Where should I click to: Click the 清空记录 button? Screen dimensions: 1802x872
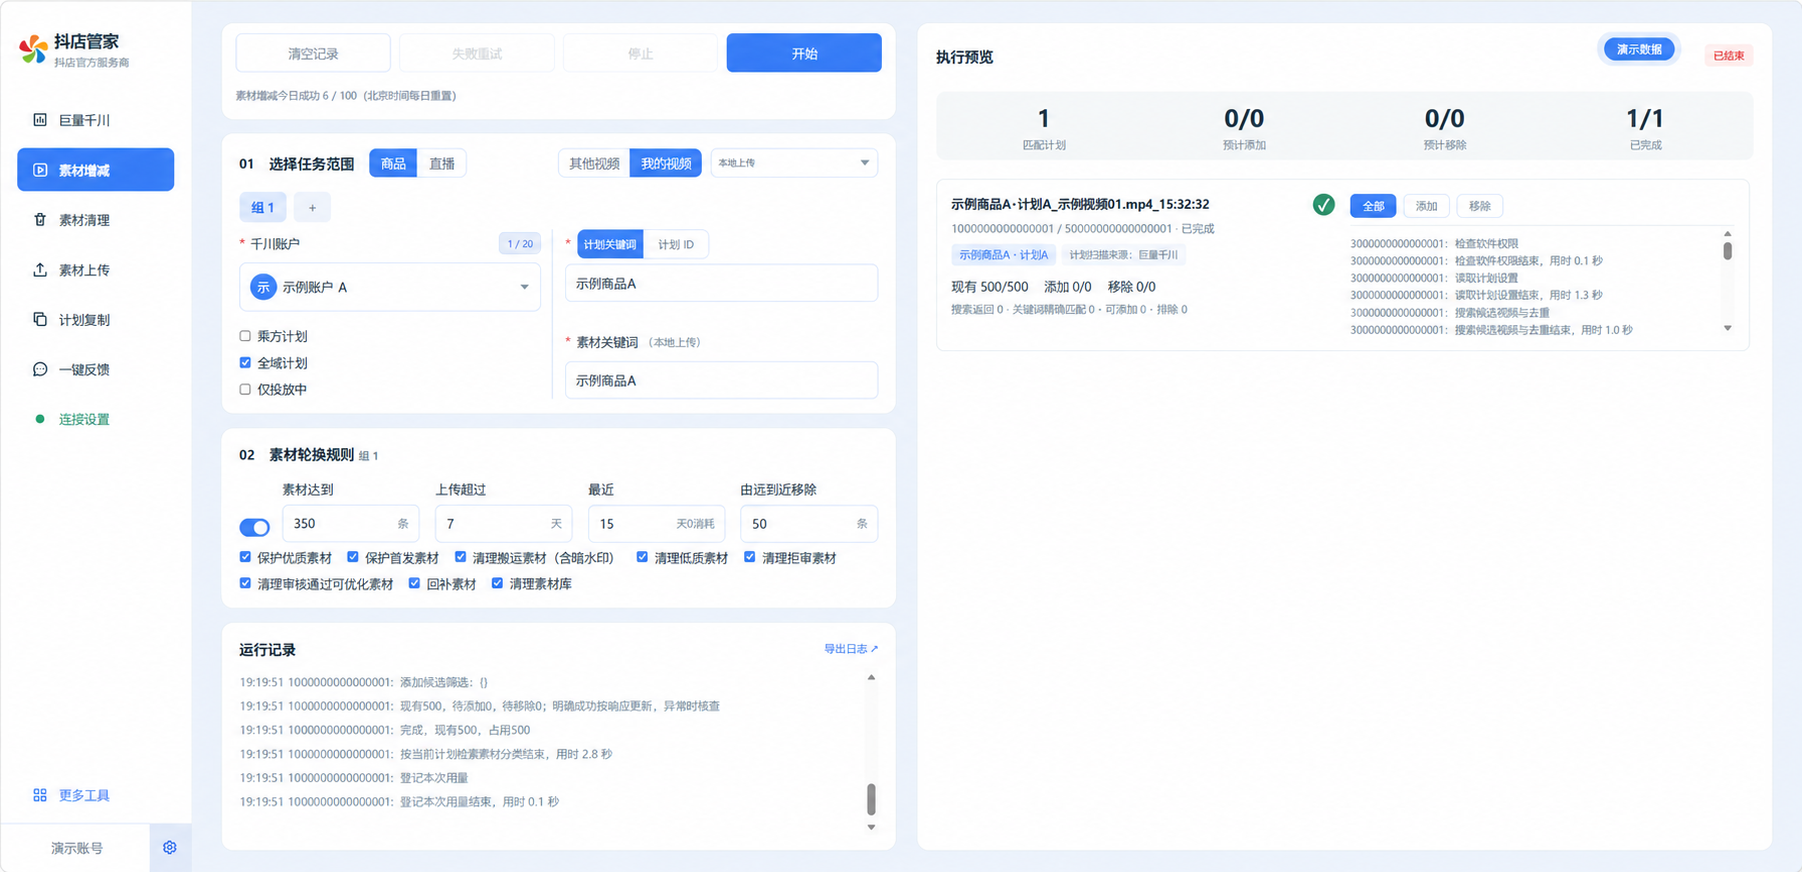tap(313, 53)
